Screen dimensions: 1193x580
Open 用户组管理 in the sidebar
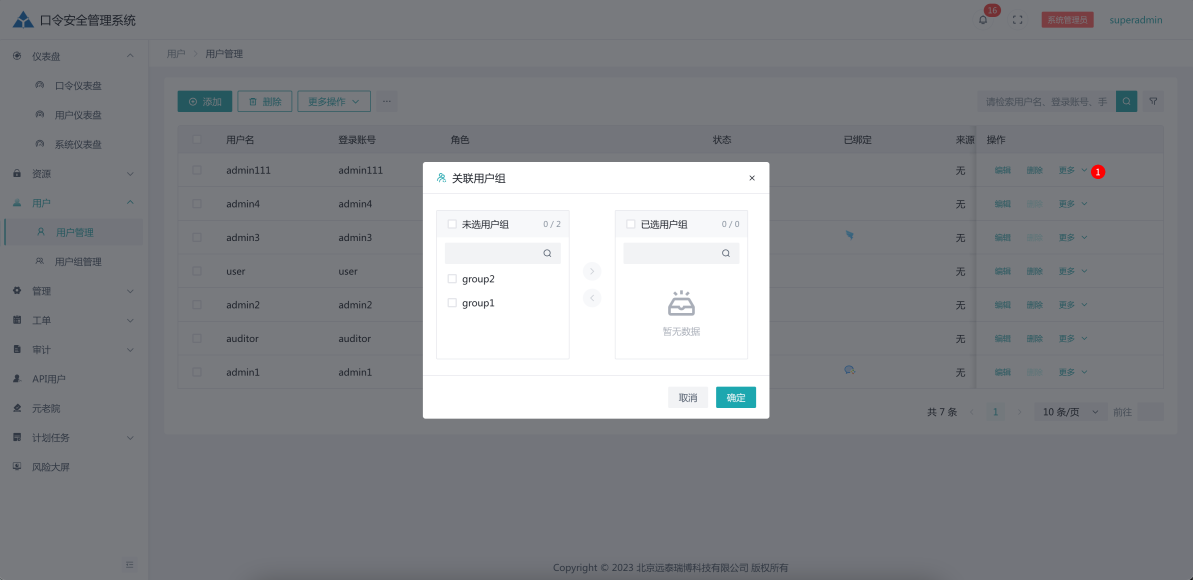pyautogui.click(x=78, y=262)
